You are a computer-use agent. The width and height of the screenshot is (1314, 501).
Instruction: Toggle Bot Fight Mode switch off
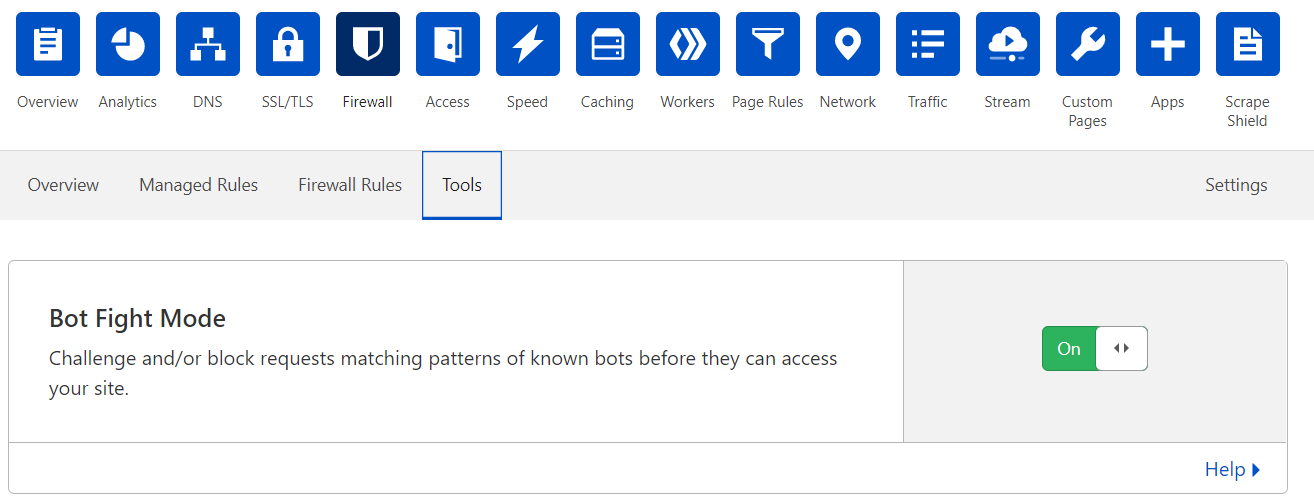(x=1095, y=348)
